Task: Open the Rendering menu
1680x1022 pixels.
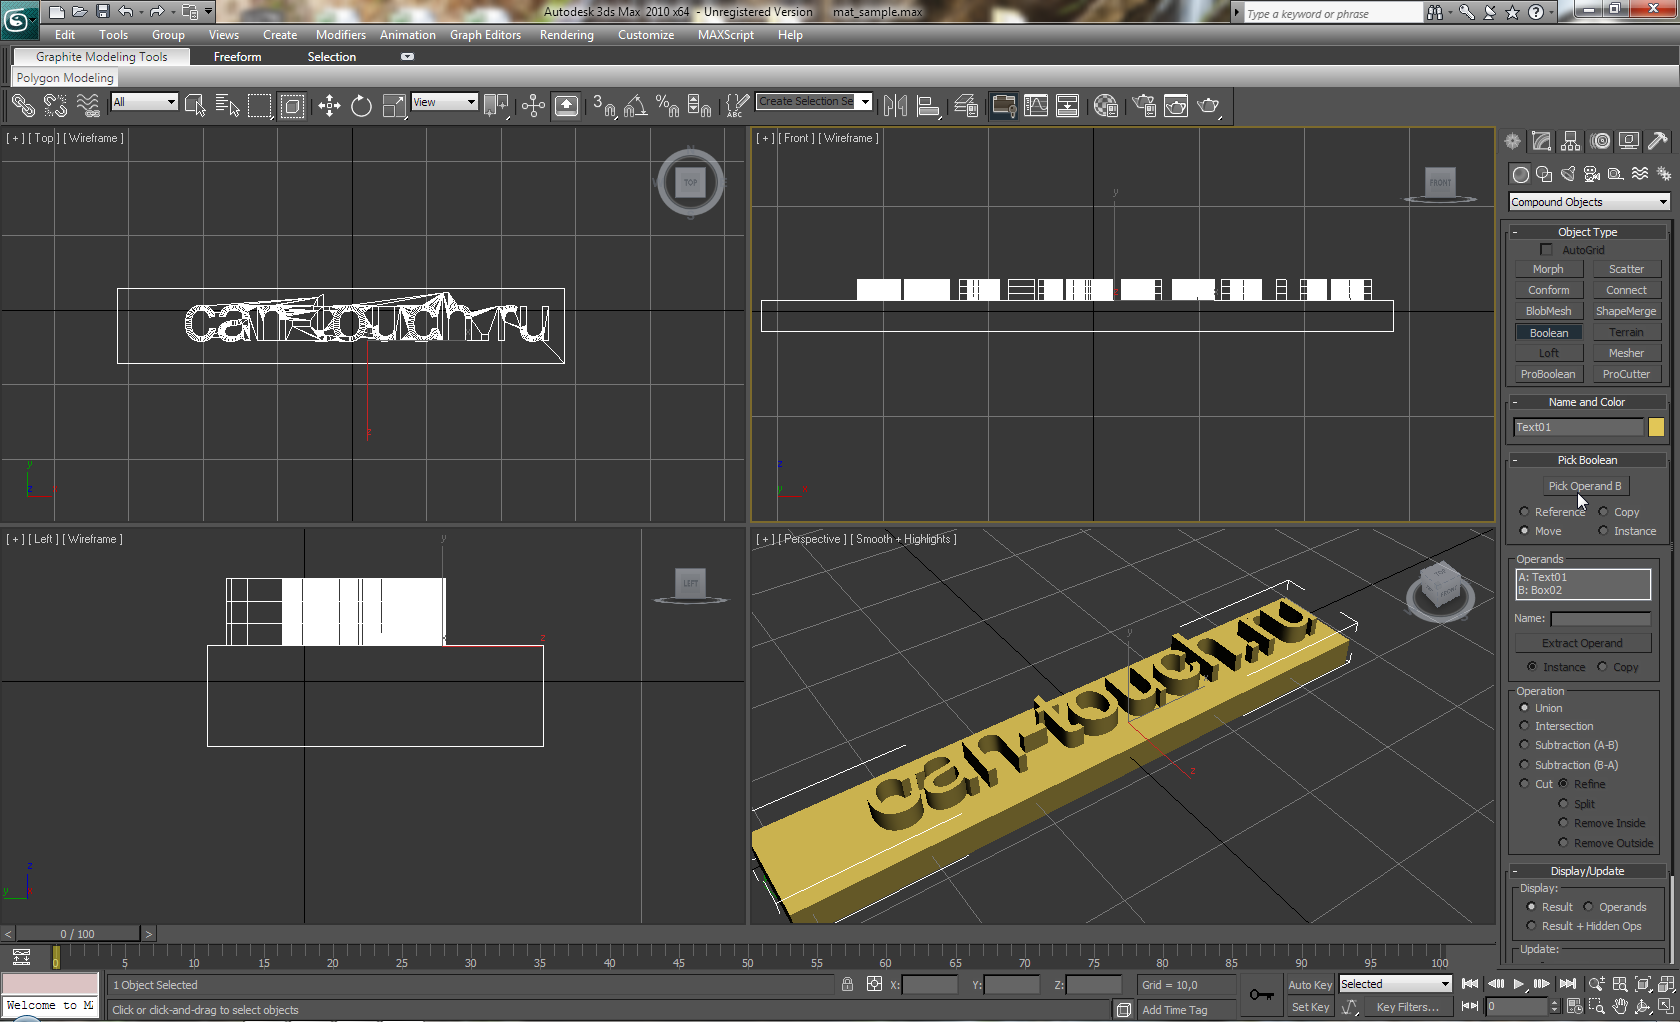Action: [567, 35]
